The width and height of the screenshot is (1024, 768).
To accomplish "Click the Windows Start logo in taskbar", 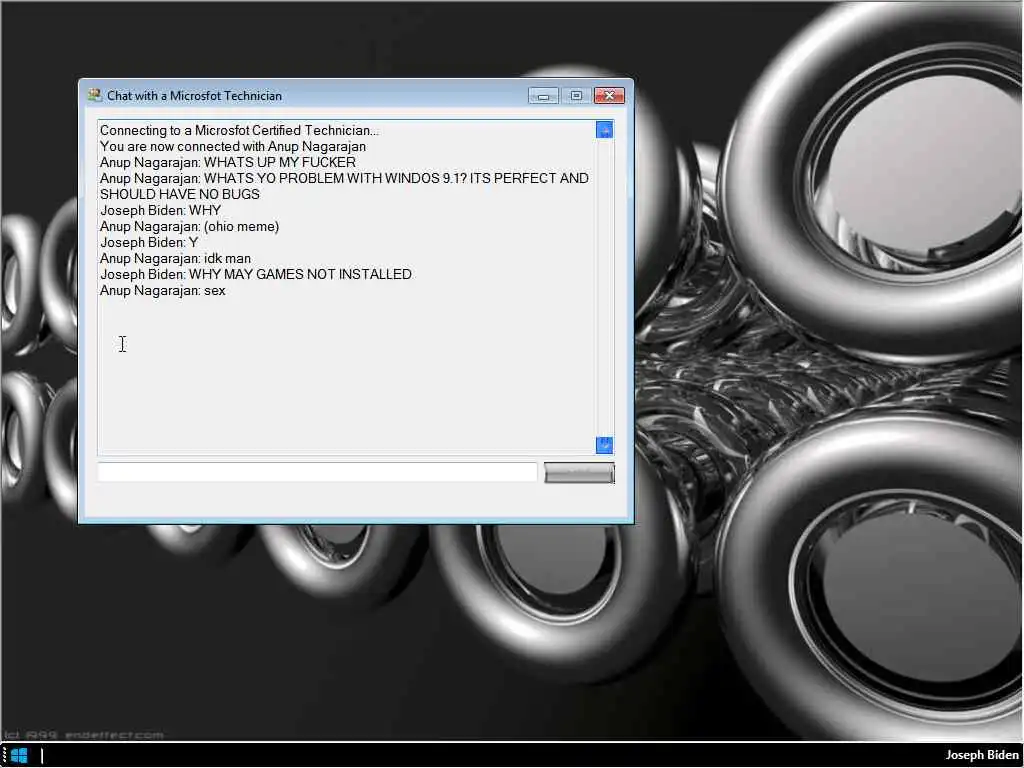I will pyautogui.click(x=19, y=756).
